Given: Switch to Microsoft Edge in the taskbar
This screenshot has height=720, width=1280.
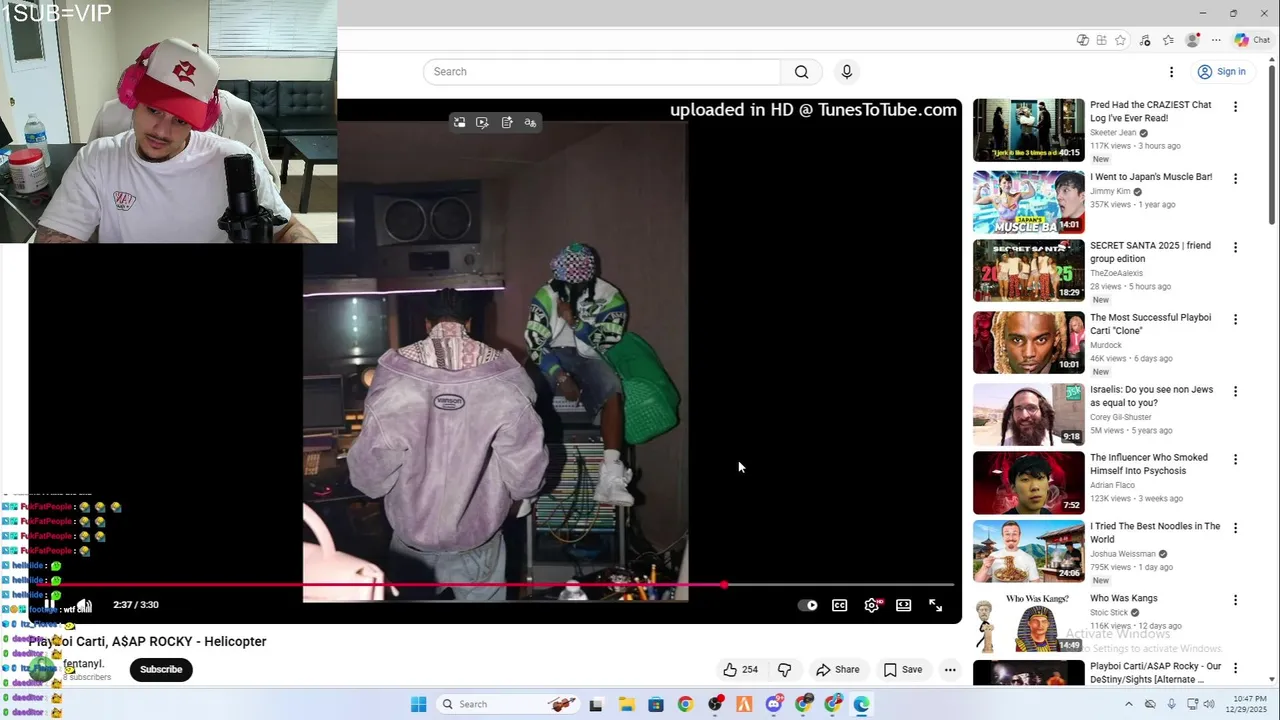Looking at the screenshot, I should click(x=862, y=704).
